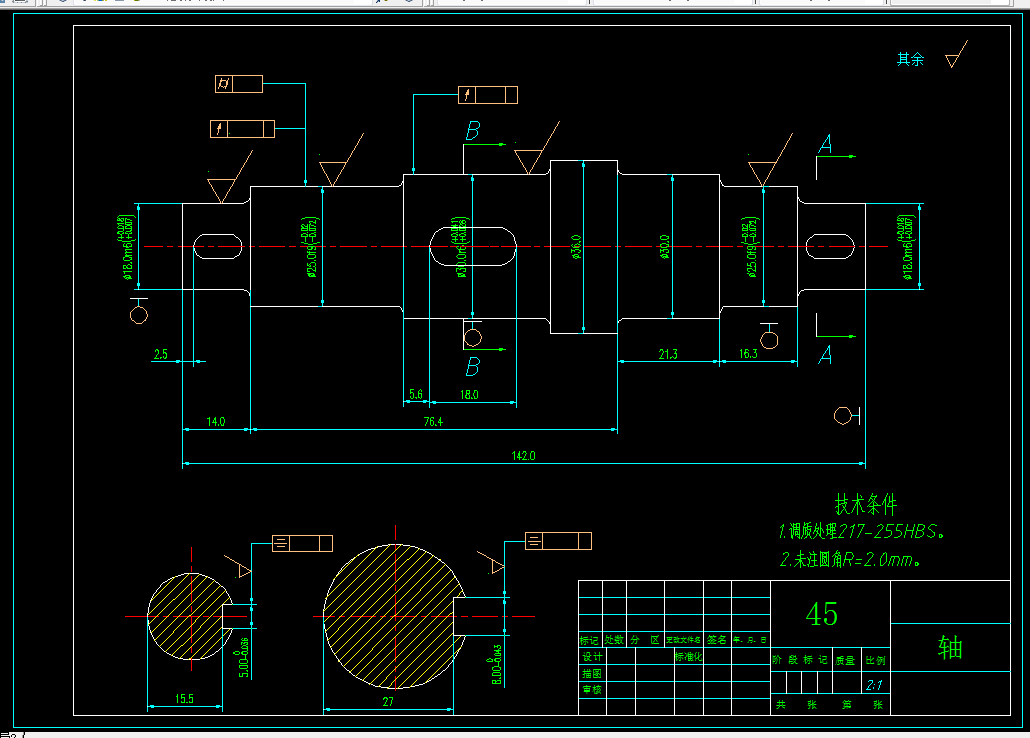The width and height of the screenshot is (1030, 738).
Task: Select the 未注圆角R=2.0mm note
Action: click(x=850, y=559)
